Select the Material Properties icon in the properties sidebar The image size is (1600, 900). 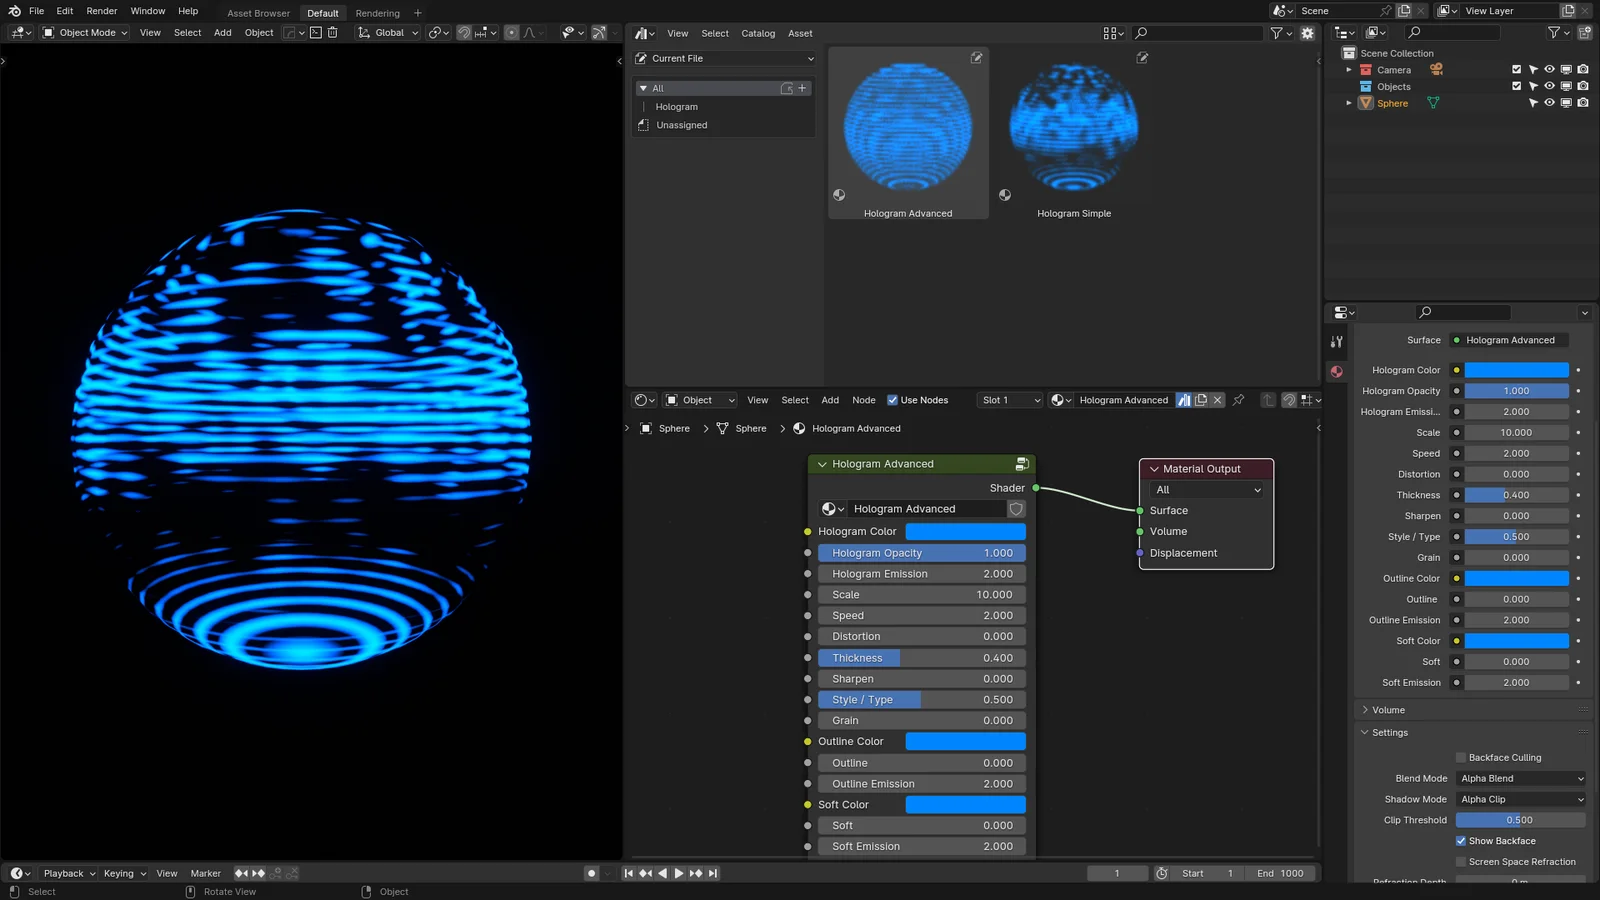point(1337,371)
